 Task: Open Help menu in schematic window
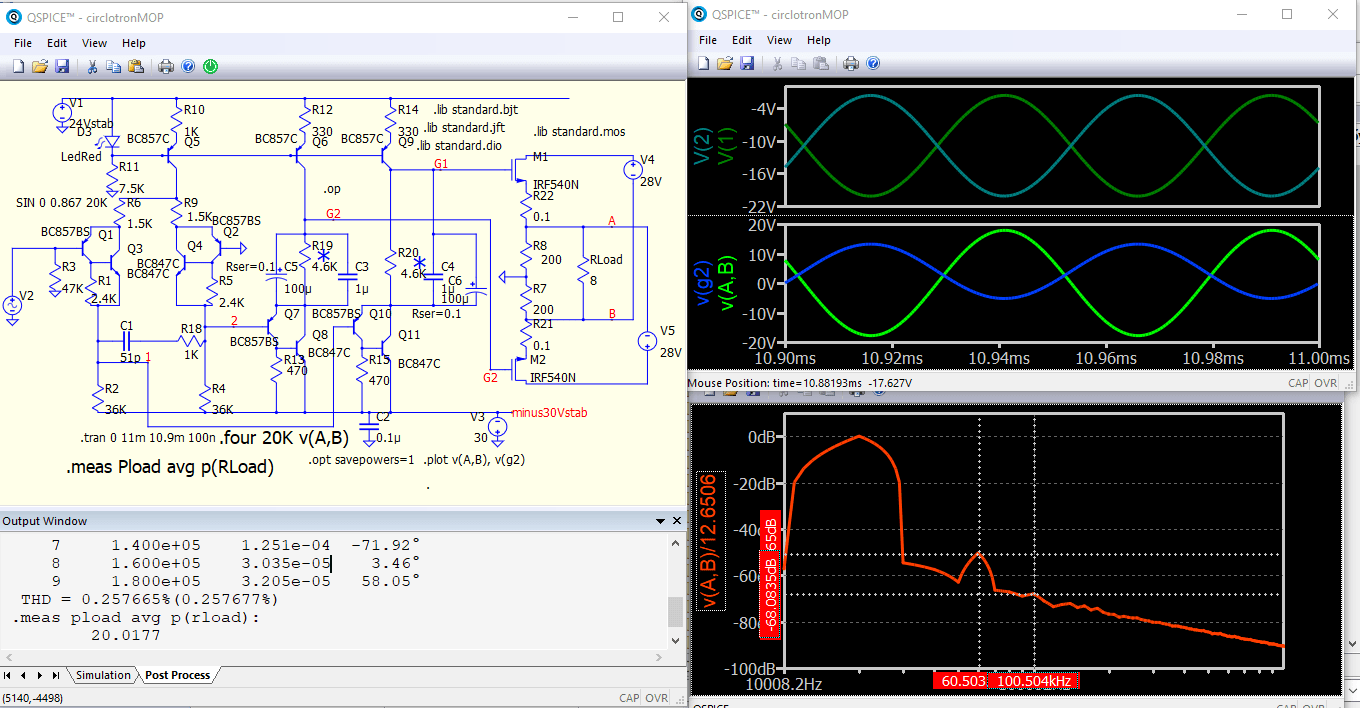pyautogui.click(x=134, y=43)
